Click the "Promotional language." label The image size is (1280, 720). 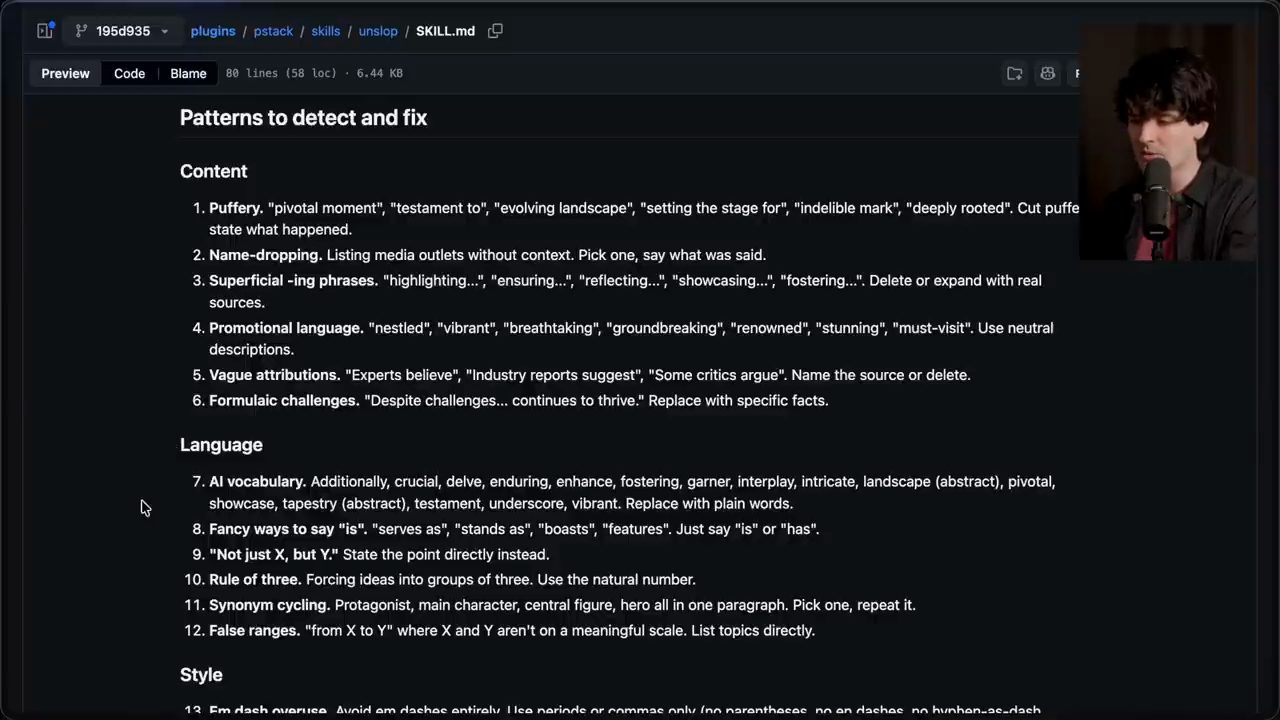click(286, 328)
